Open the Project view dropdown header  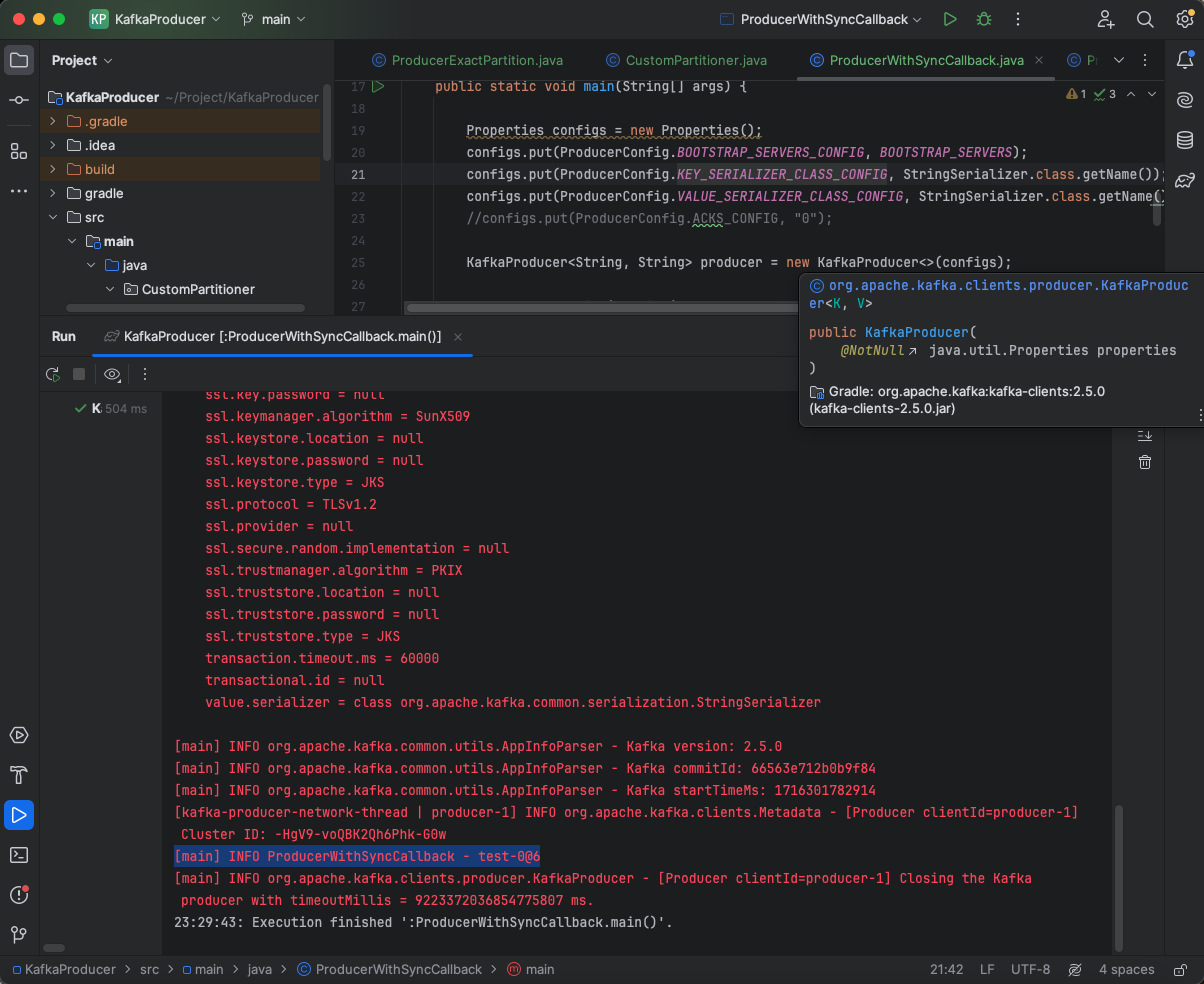(x=82, y=60)
